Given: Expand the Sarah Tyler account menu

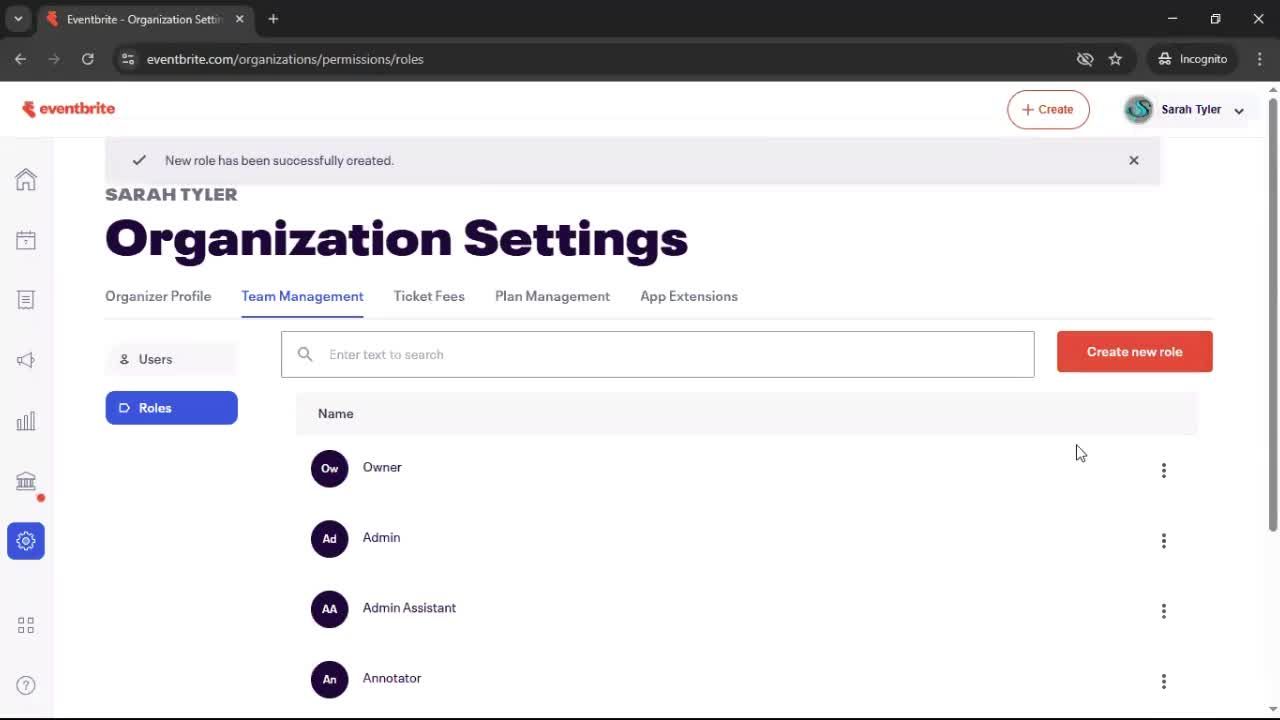Looking at the screenshot, I should (x=1238, y=110).
